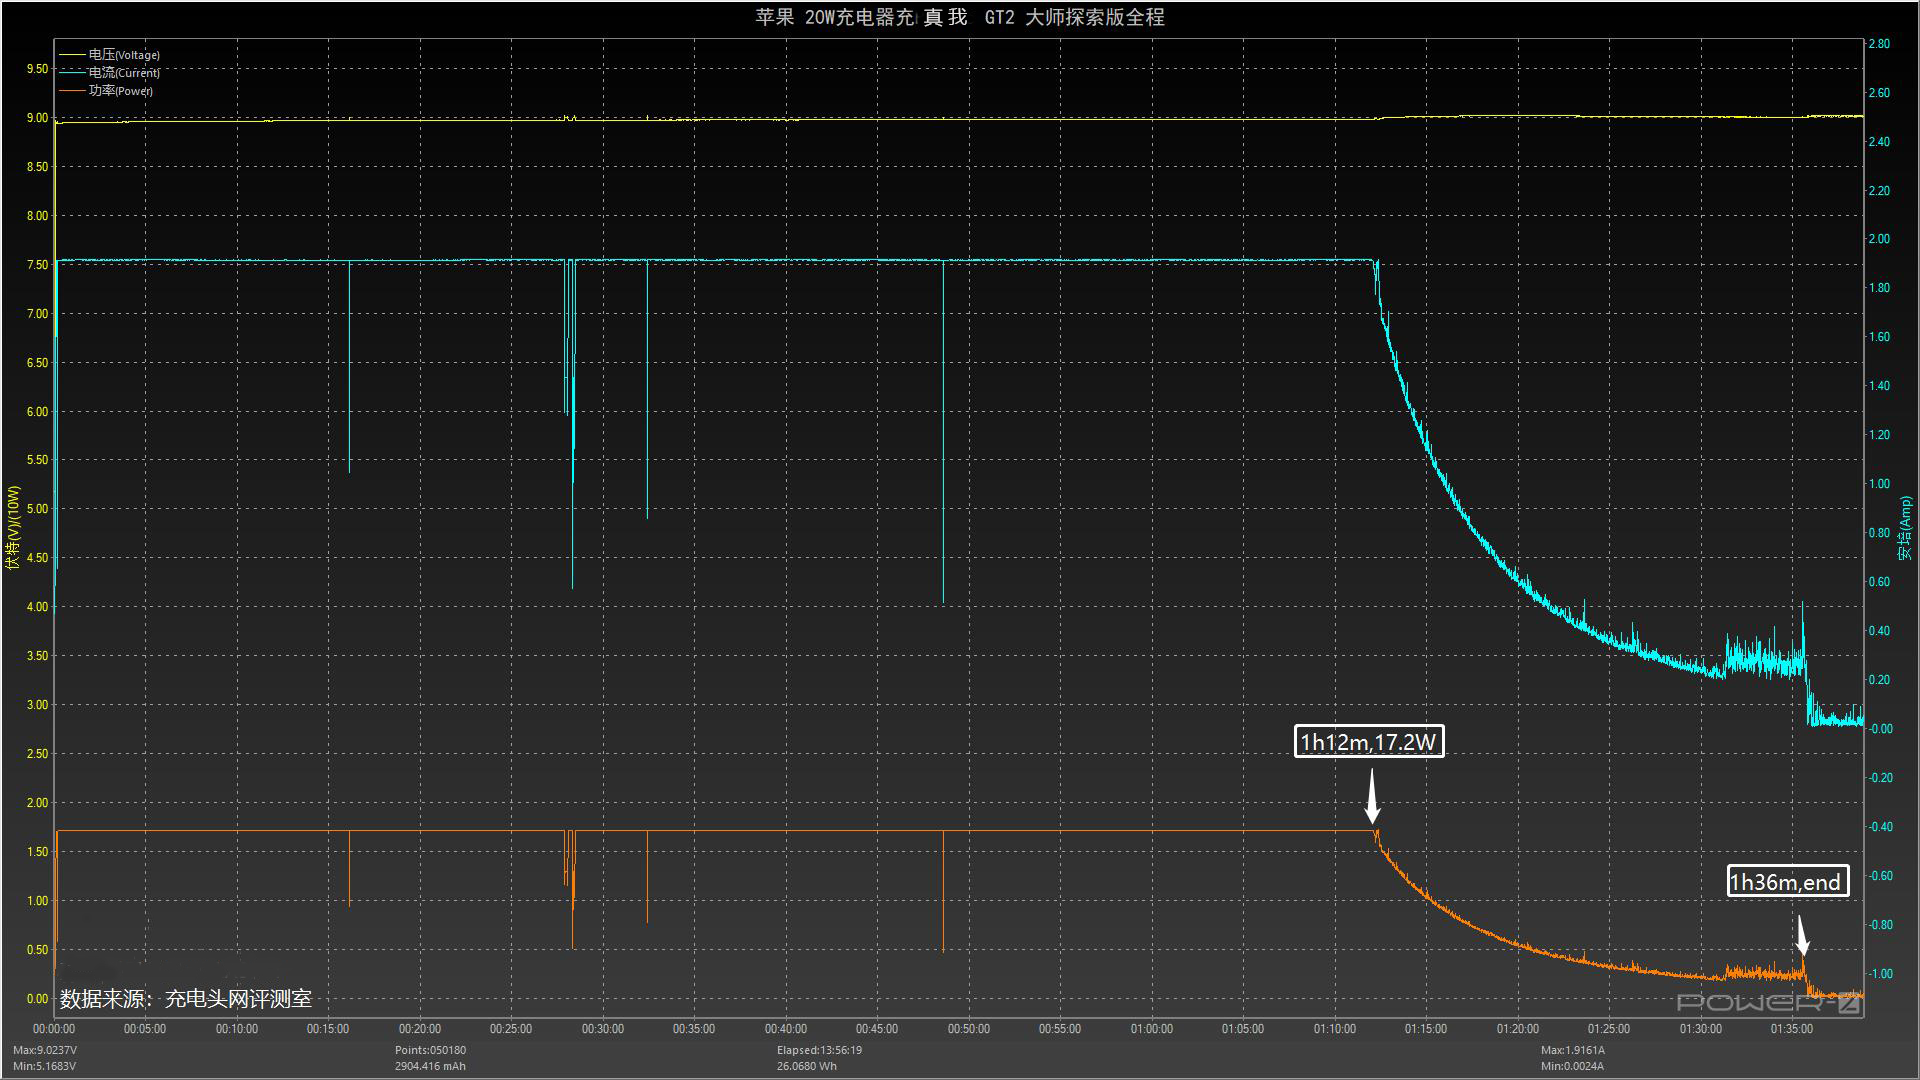Click the 伏特(V)/(10W) left axis title
The width and height of the screenshot is (1920, 1080).
click(13, 527)
